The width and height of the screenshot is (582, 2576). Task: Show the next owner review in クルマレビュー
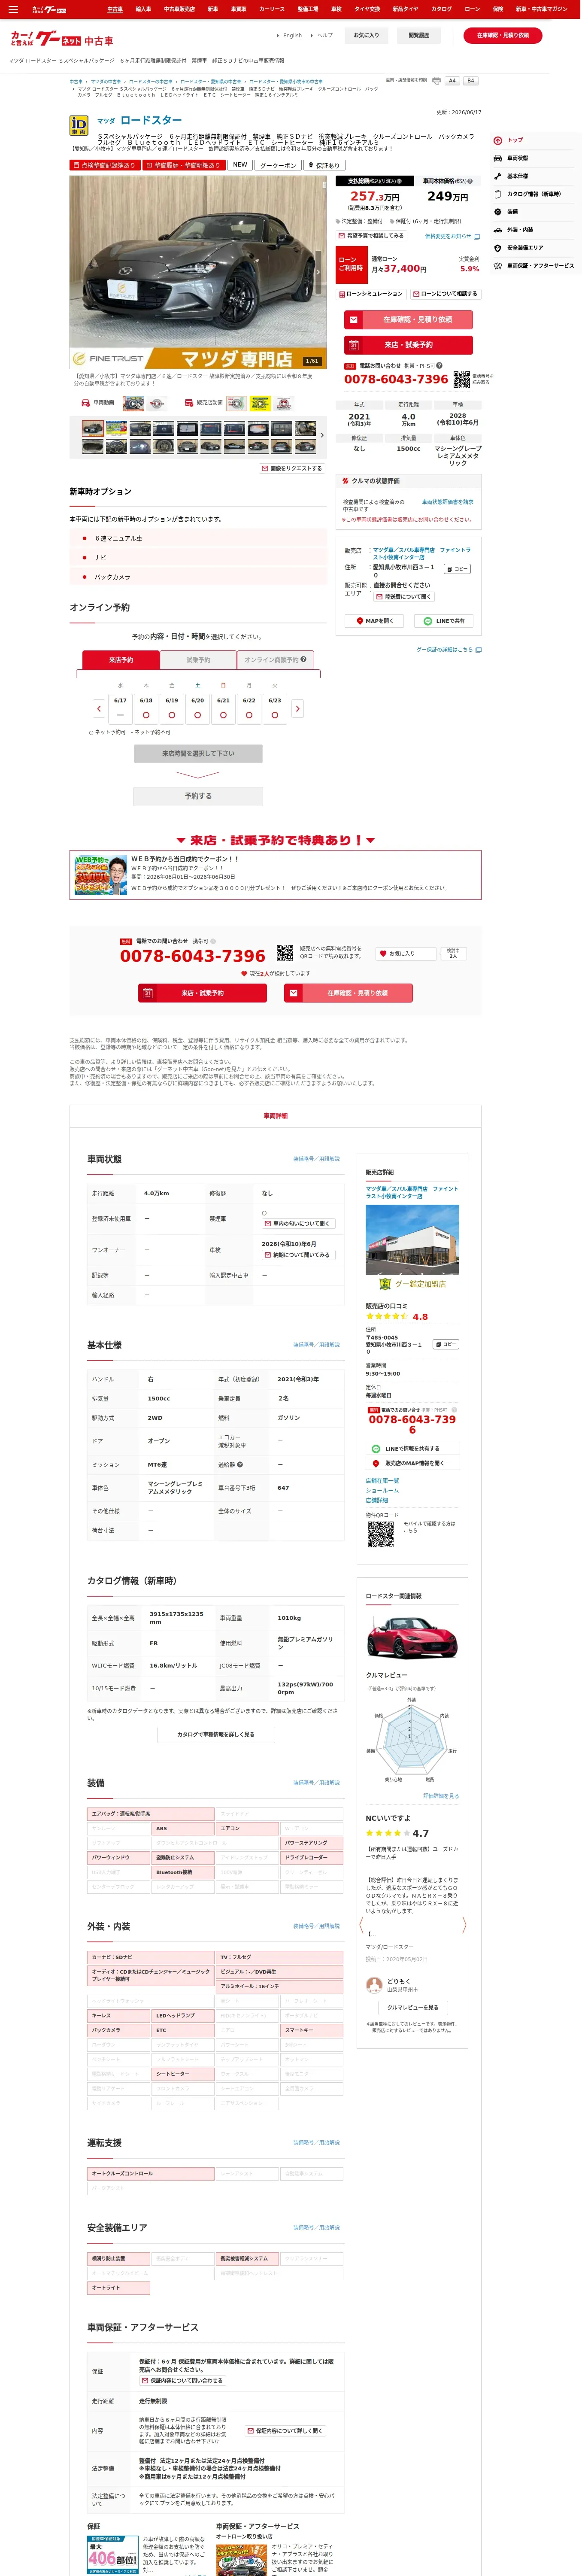point(464,1925)
